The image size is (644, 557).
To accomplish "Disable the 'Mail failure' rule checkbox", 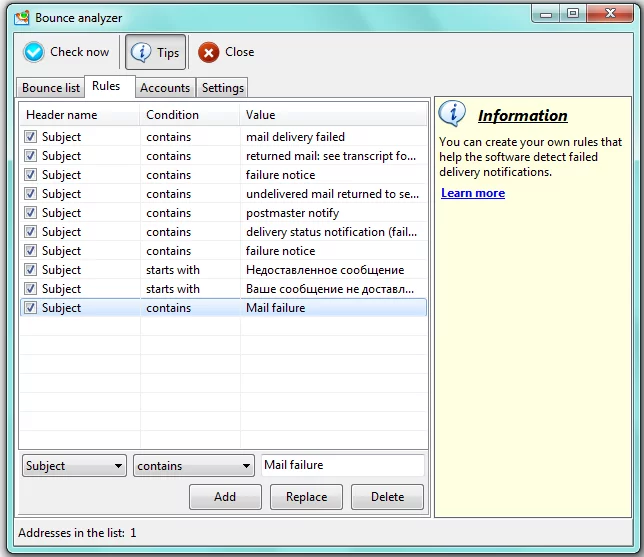I will [31, 308].
